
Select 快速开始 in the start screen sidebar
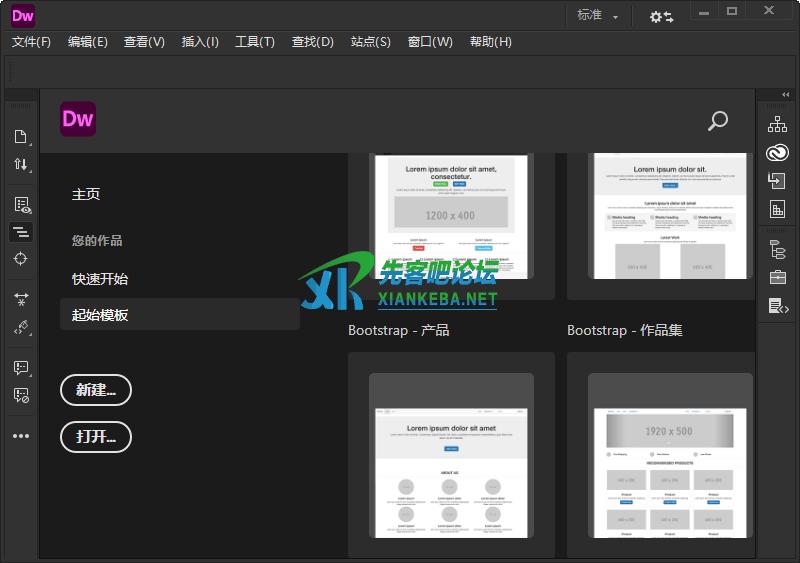tap(100, 279)
